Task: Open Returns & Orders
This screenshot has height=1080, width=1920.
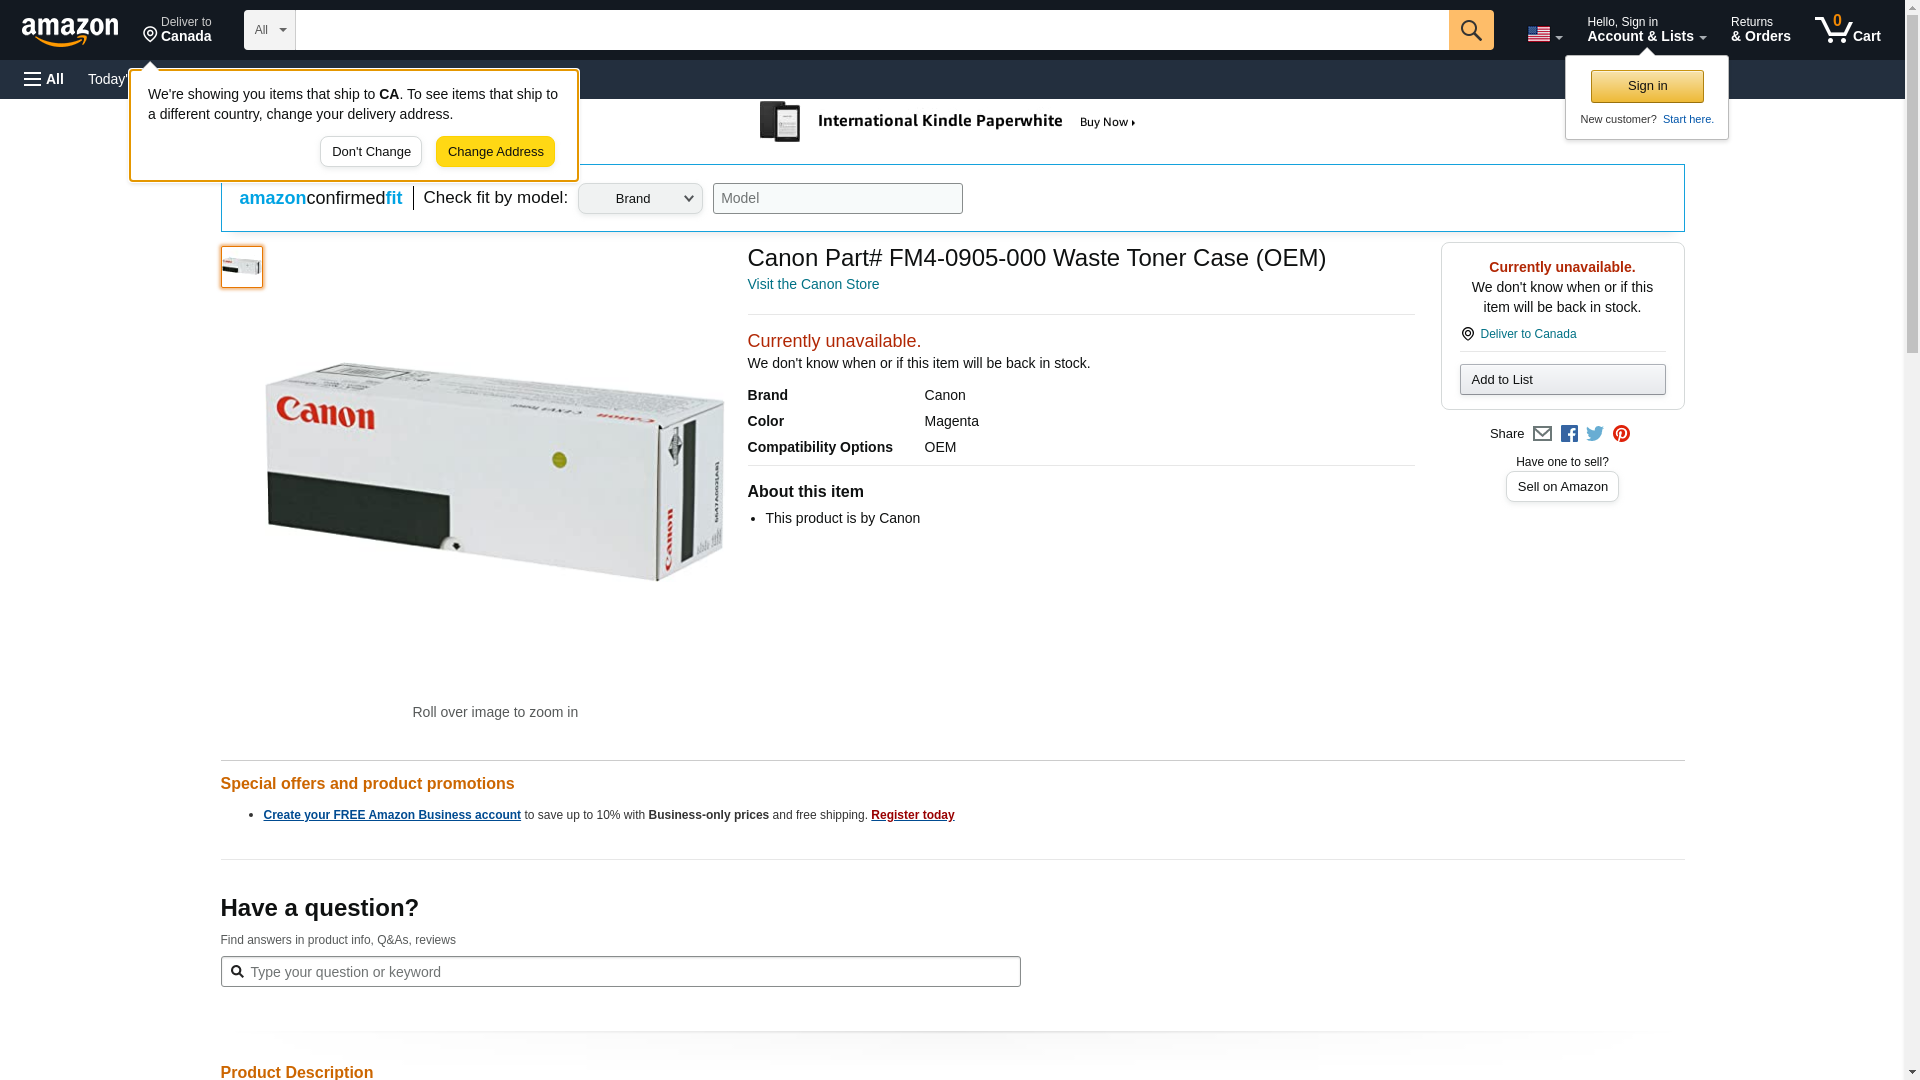Action: click(1760, 30)
